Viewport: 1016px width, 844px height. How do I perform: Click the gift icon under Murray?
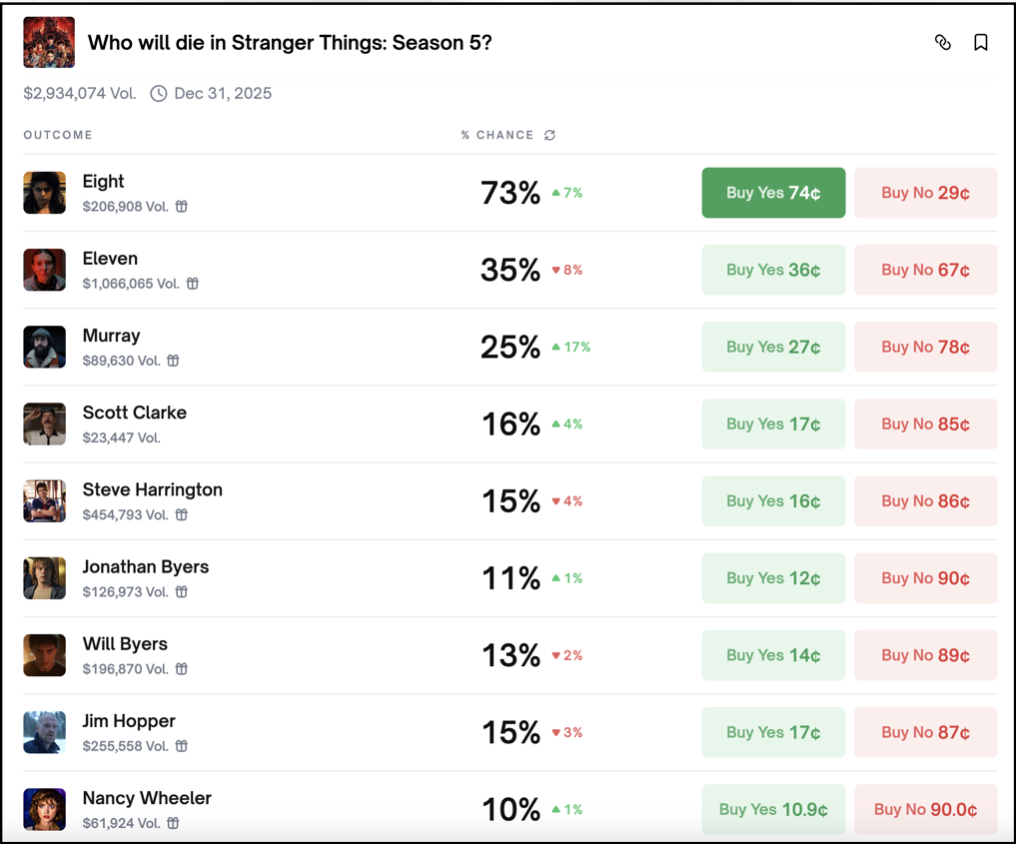tap(173, 360)
